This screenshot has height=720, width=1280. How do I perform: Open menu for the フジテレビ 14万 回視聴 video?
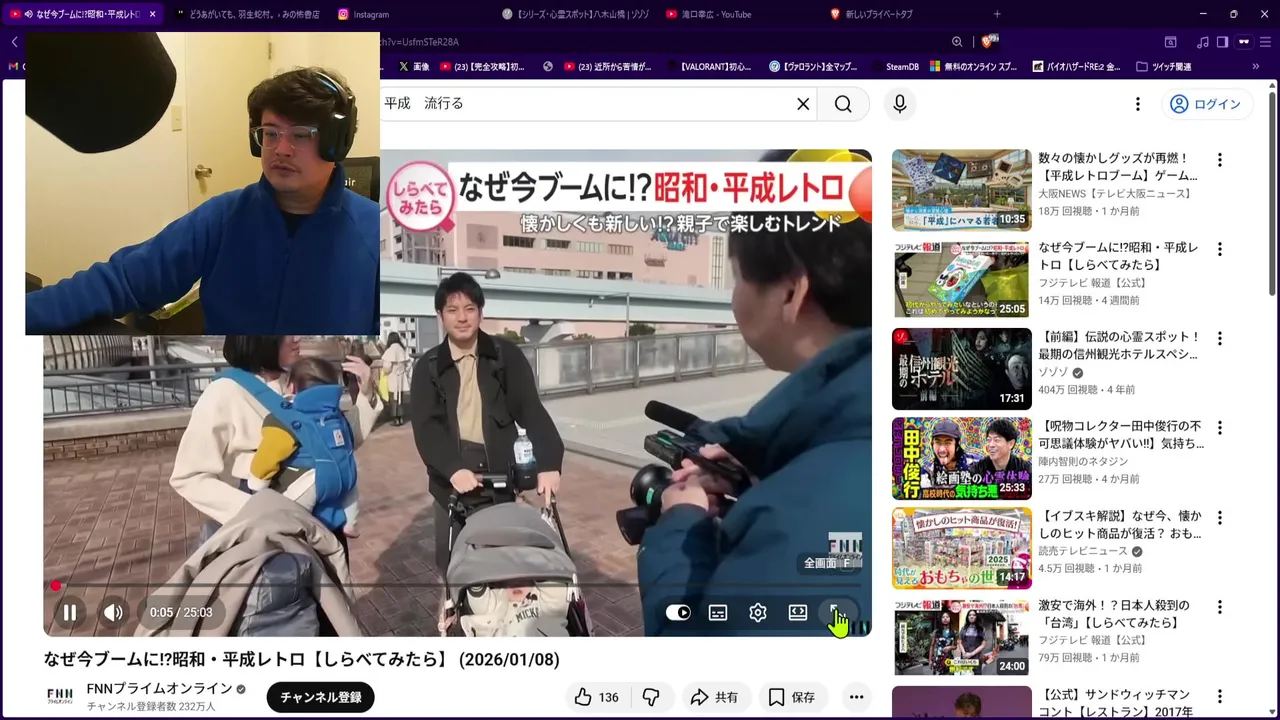[1219, 249]
